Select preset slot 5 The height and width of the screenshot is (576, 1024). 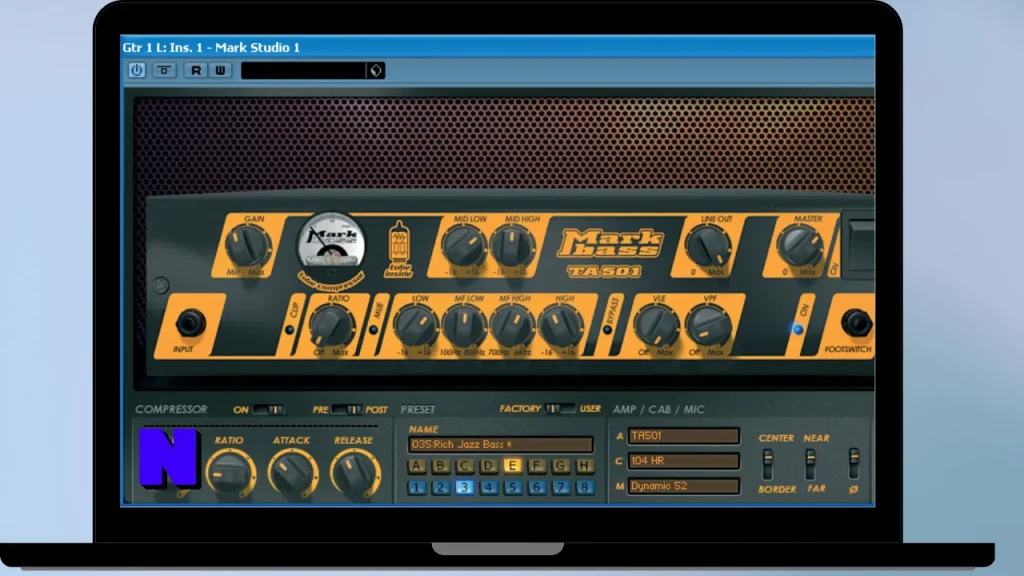[x=512, y=487]
